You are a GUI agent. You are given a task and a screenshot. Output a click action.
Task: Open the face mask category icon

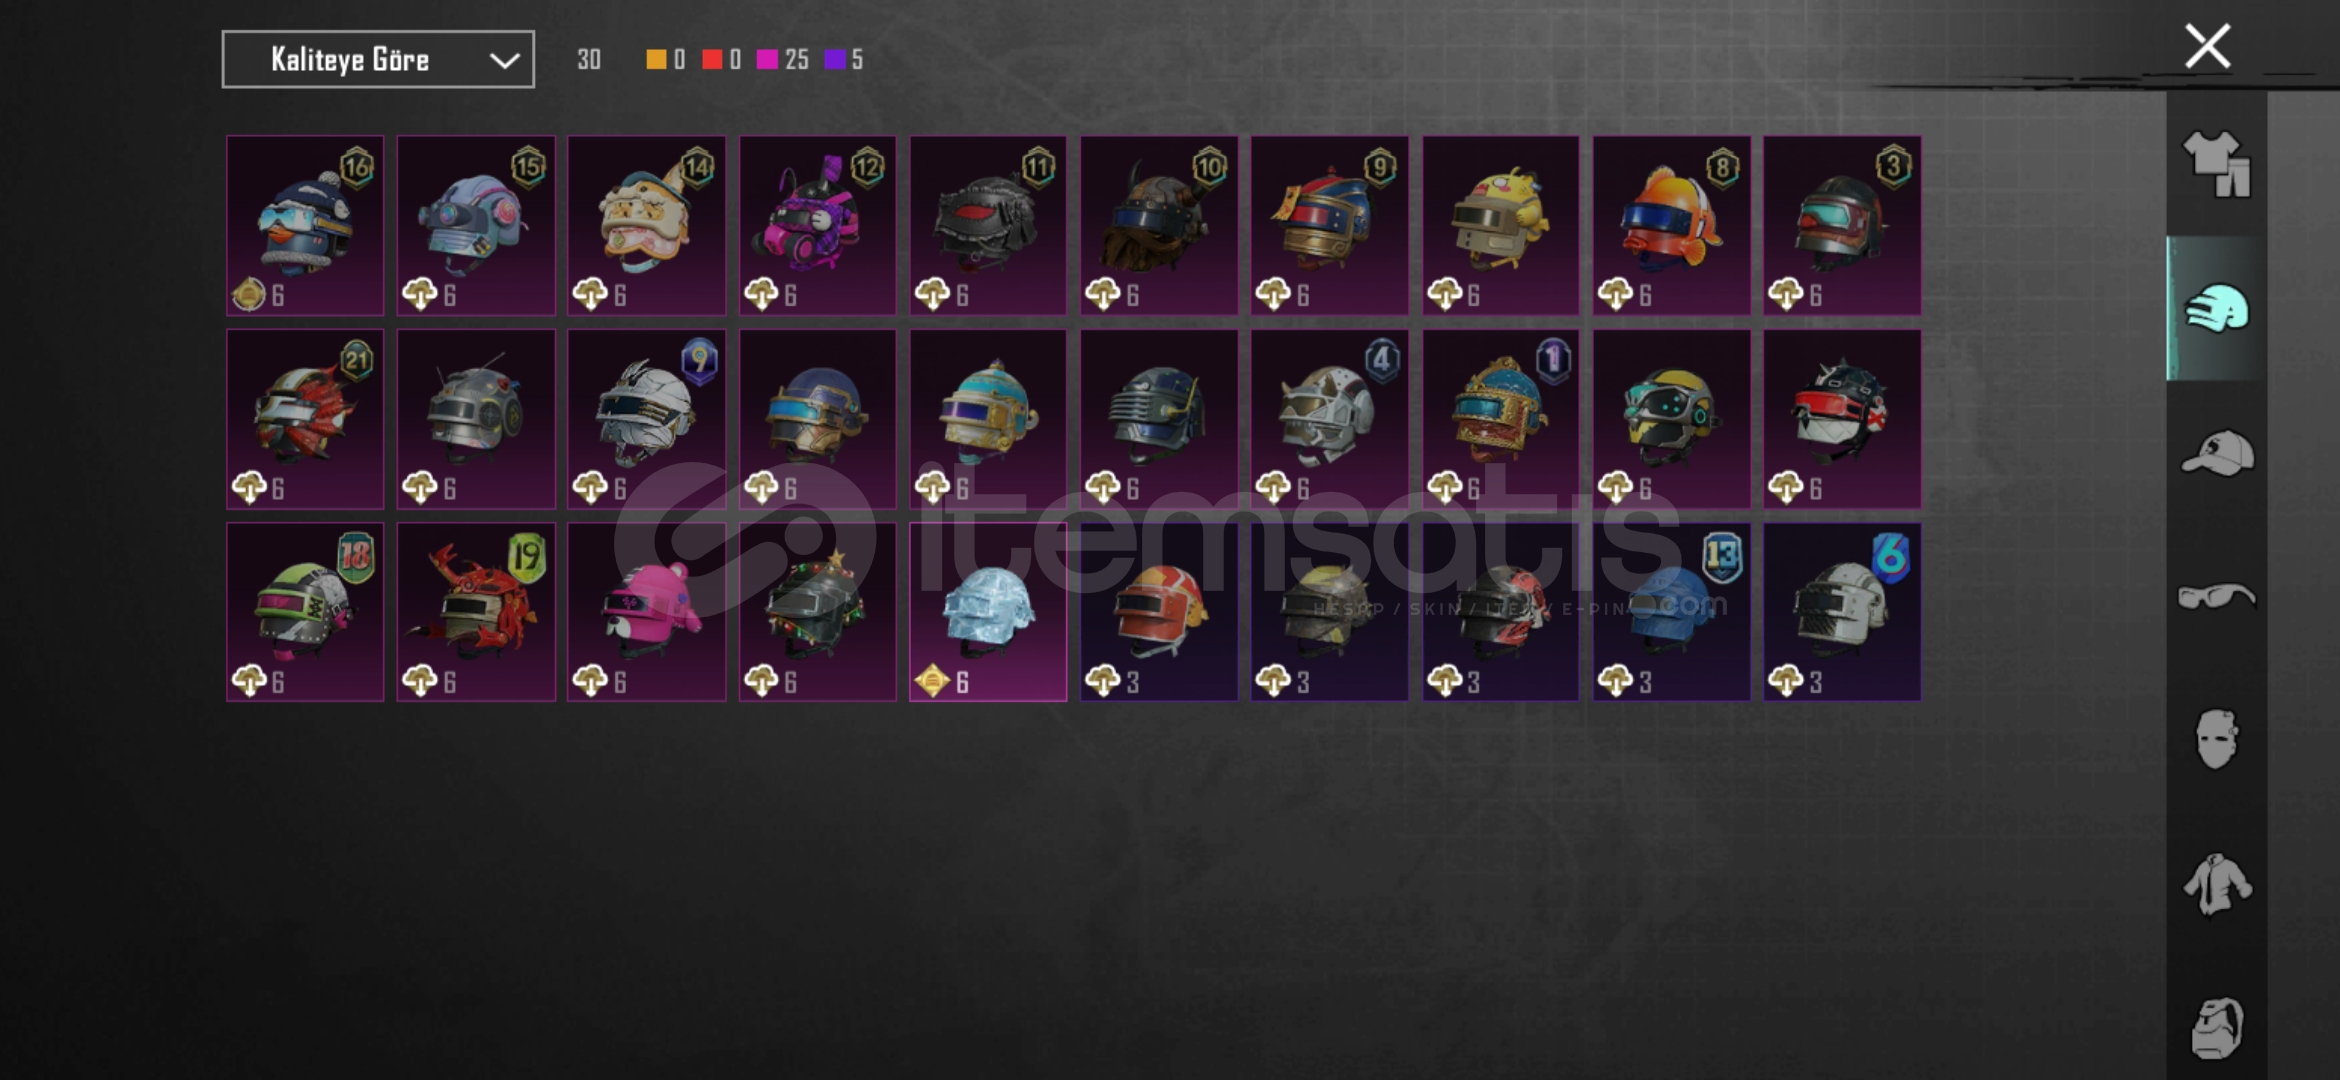pyautogui.click(x=2216, y=740)
